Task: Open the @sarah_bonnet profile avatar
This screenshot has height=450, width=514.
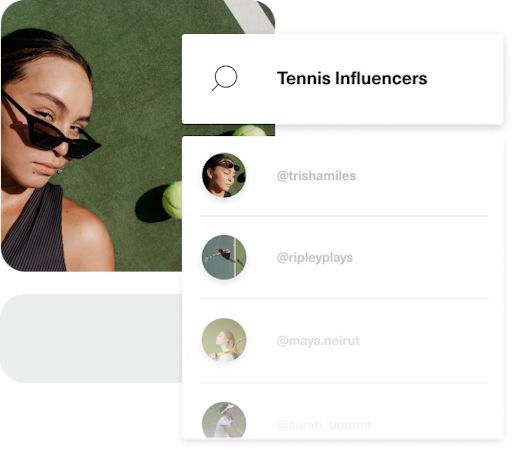Action: coord(224,420)
